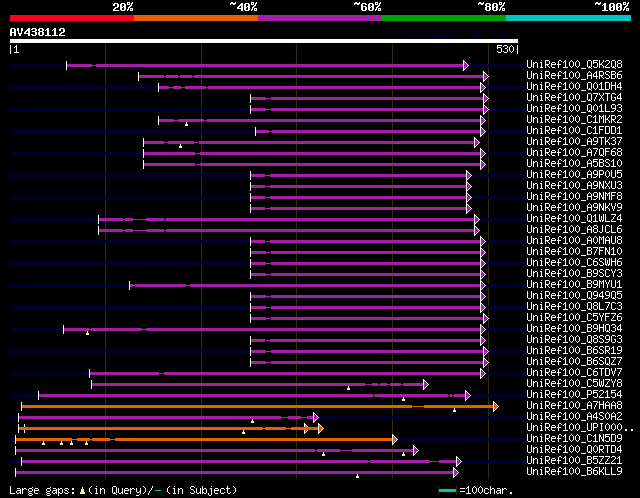
Task: Select the UniRef100_B9MYU1 label
Action: (574, 285)
